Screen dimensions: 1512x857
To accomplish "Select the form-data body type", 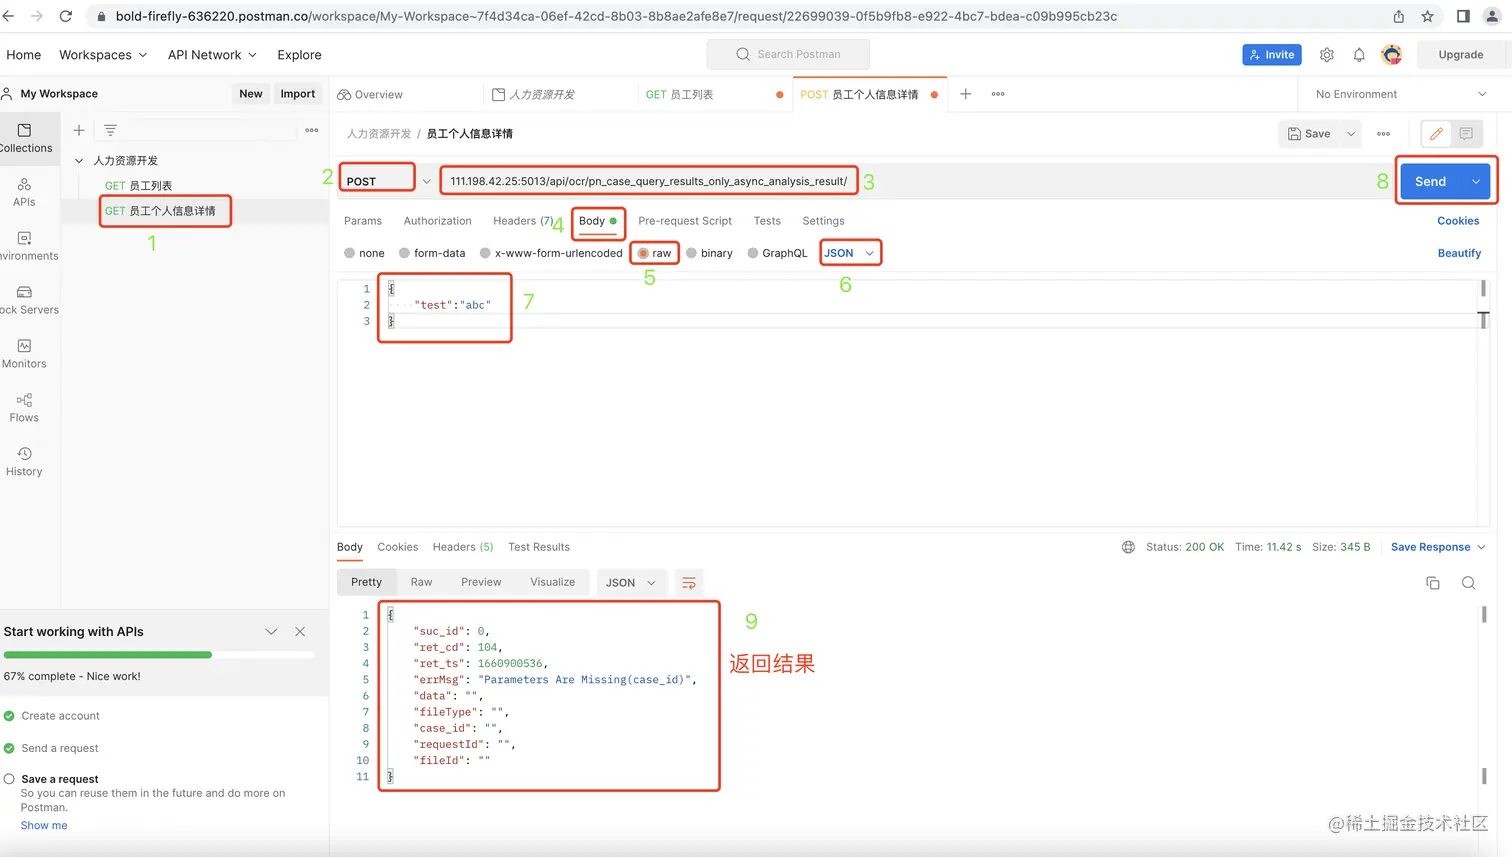I will (x=432, y=253).
